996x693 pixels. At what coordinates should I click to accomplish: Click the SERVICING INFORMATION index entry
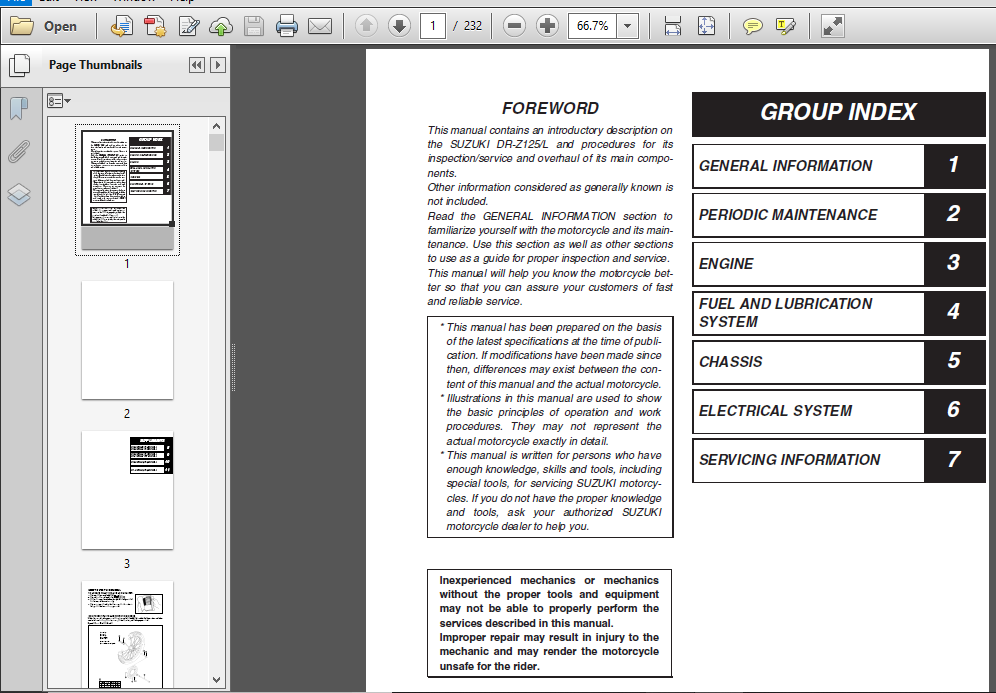tap(838, 459)
